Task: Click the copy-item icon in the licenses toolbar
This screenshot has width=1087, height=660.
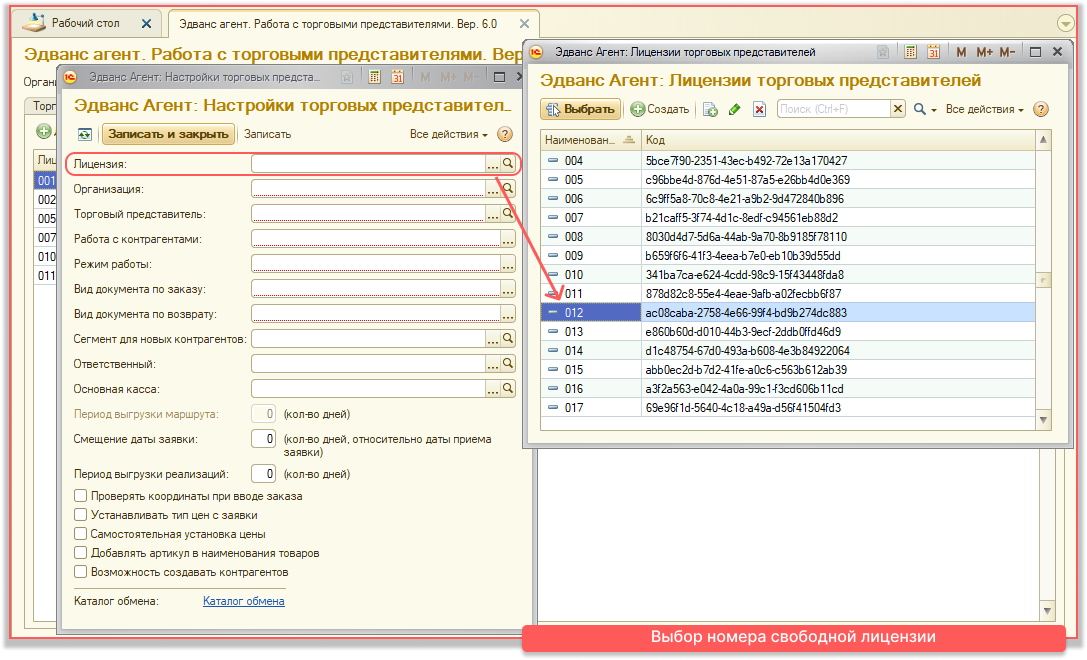Action: [x=710, y=109]
